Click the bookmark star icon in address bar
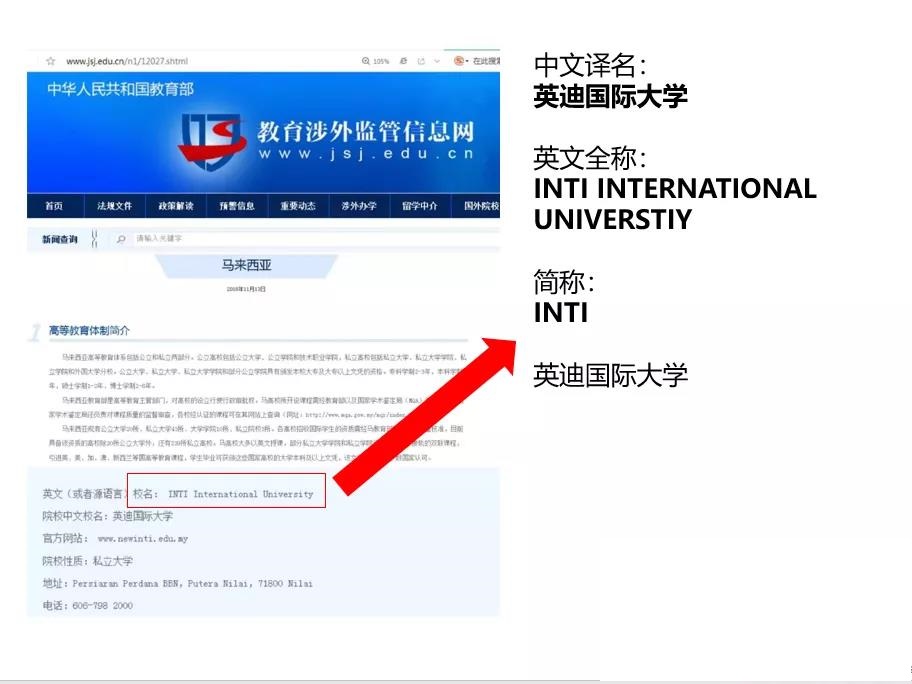The width and height of the screenshot is (912, 684). tap(51, 61)
